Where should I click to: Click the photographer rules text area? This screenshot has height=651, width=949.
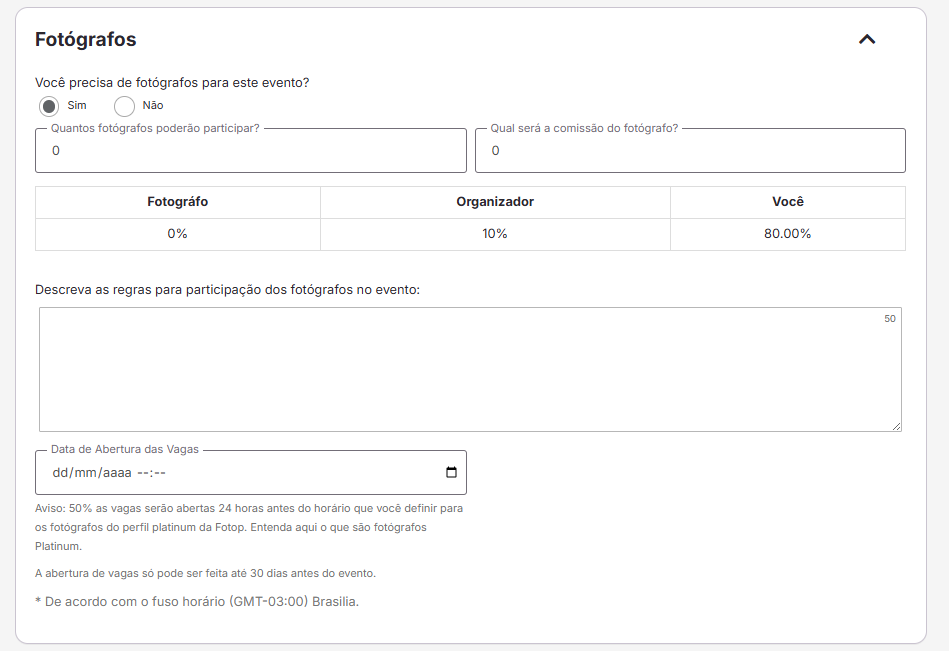470,369
